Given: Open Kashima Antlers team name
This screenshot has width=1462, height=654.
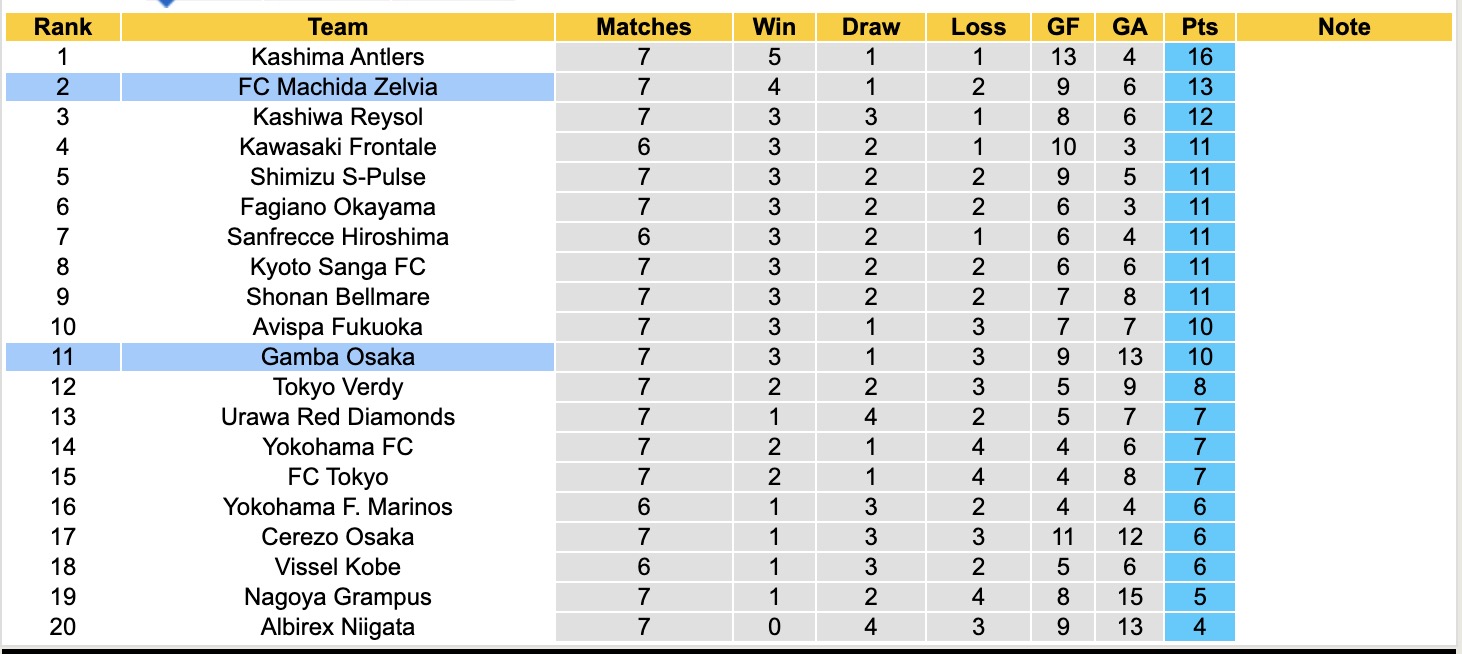Looking at the screenshot, I should click(338, 57).
